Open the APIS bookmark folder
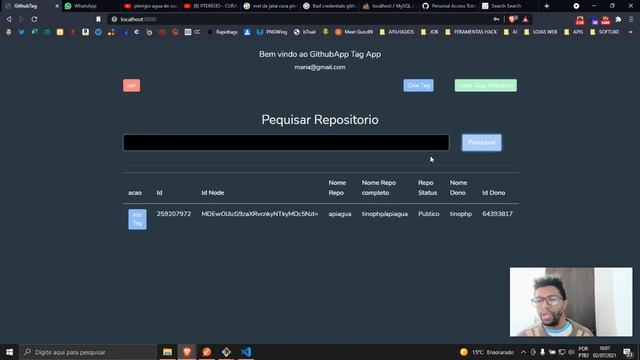This screenshot has width=640, height=360. pos(573,32)
